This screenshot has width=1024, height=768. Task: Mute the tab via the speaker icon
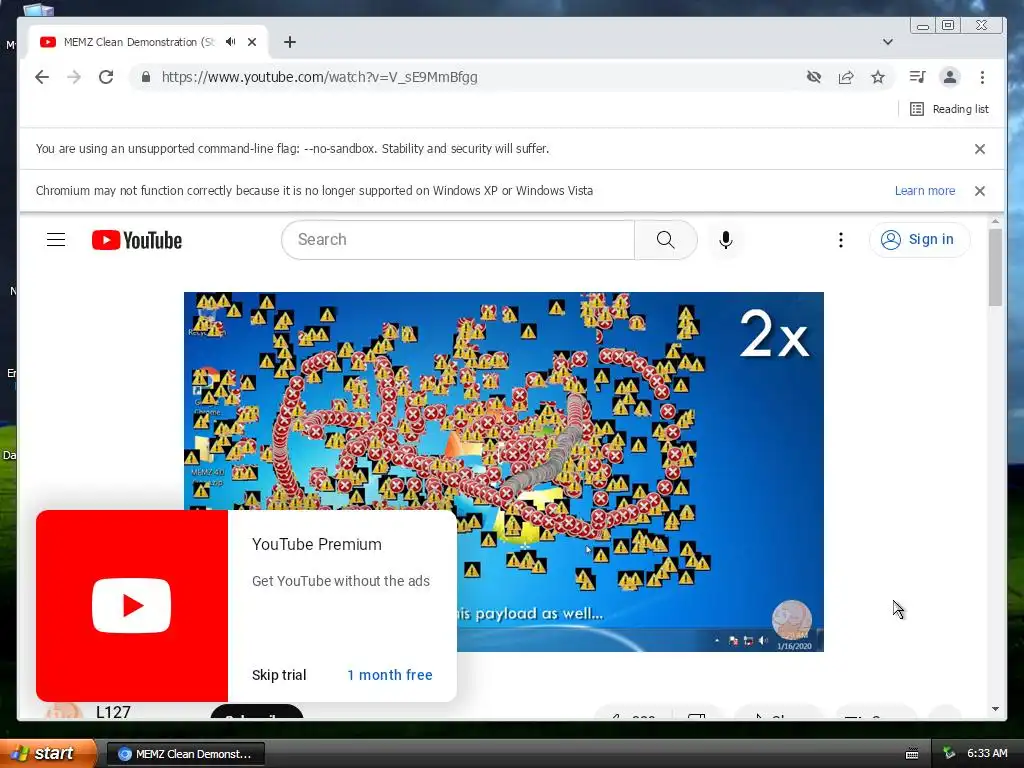click(231, 42)
